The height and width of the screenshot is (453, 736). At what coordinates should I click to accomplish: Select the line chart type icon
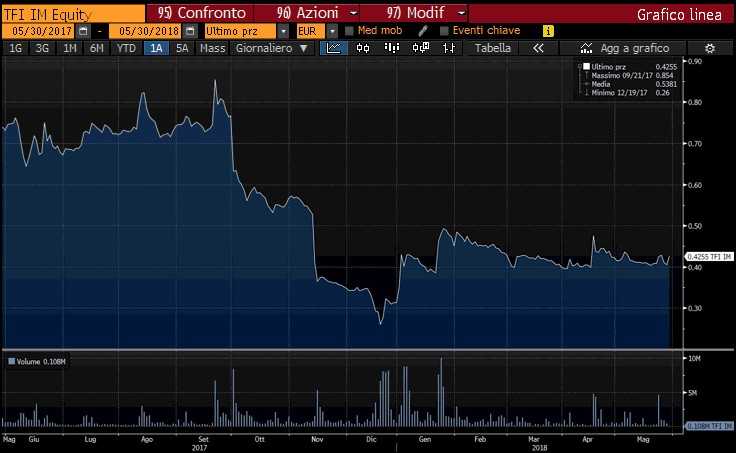(334, 48)
